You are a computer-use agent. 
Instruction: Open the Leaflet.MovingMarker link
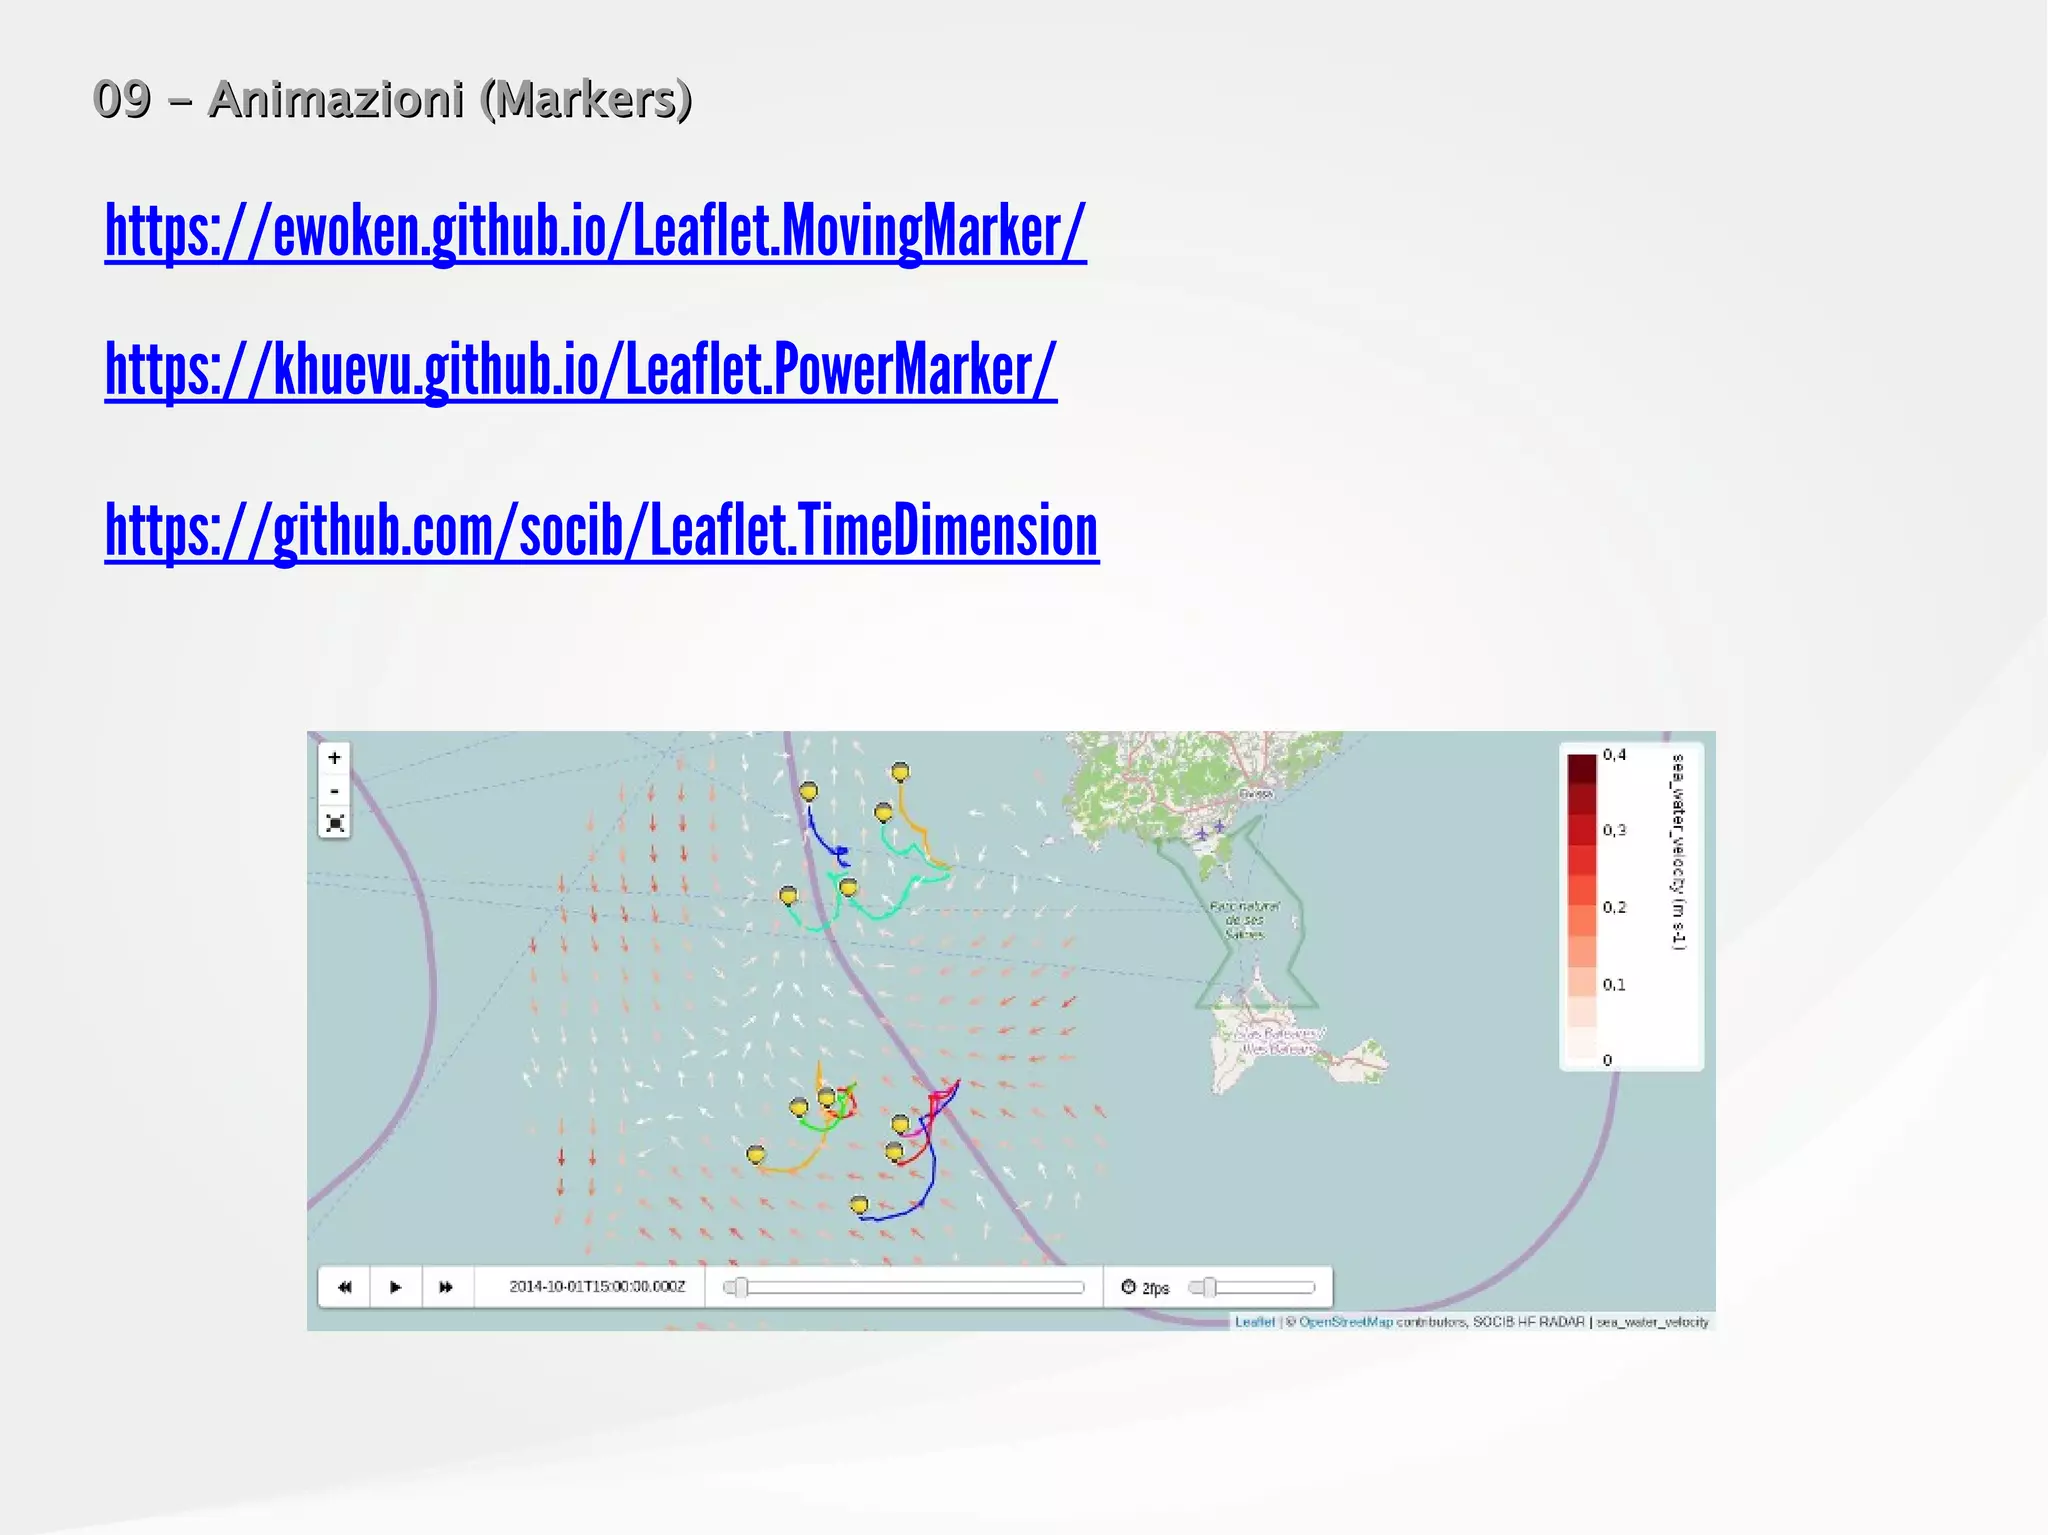pos(595,232)
